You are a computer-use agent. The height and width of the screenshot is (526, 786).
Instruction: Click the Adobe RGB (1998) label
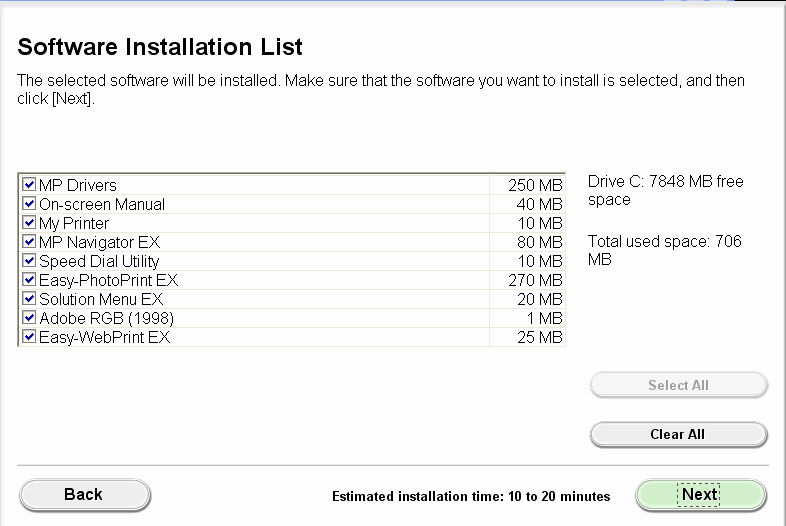[x=106, y=318]
